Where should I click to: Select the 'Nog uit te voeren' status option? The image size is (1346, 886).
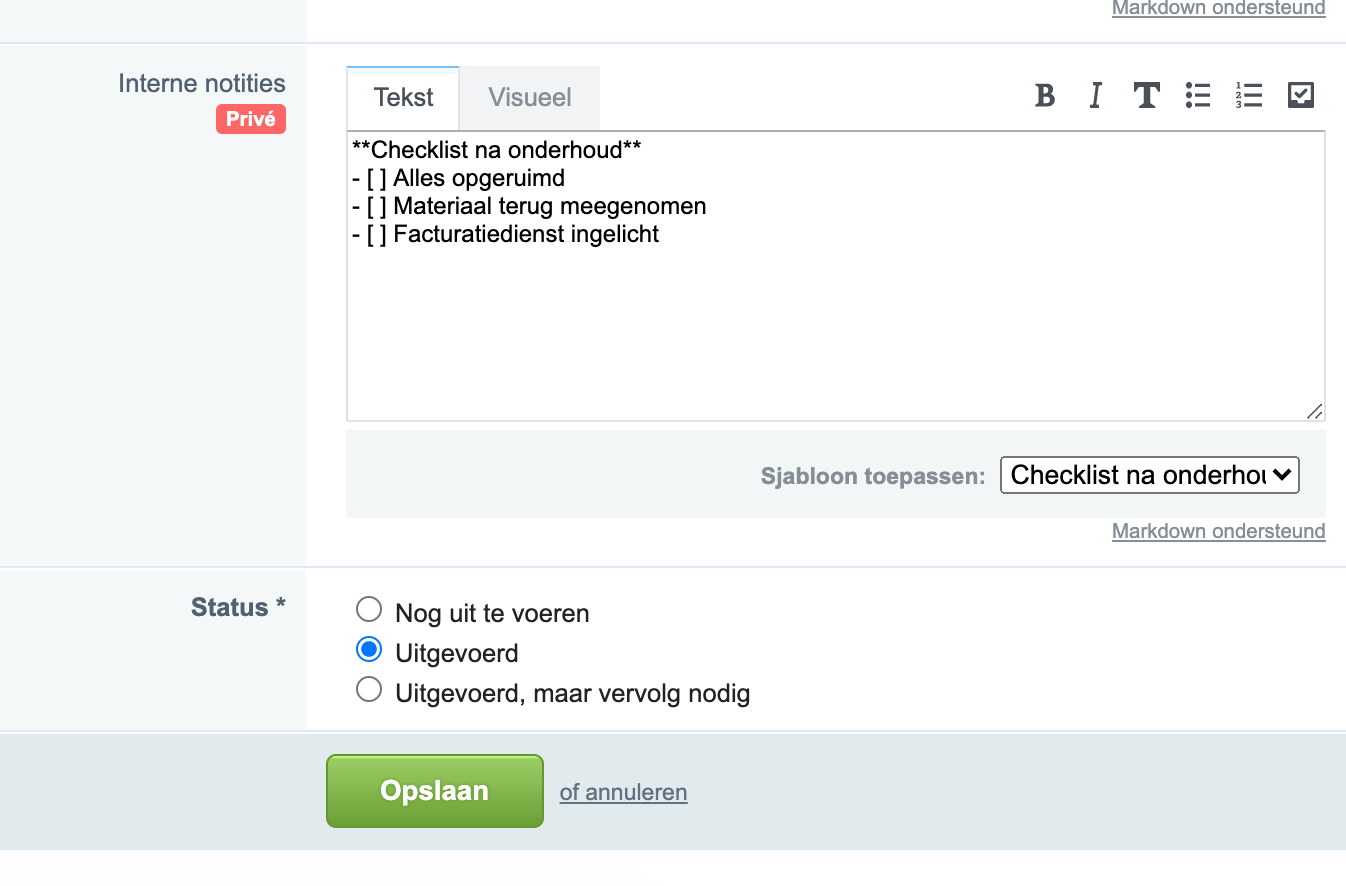click(x=369, y=608)
